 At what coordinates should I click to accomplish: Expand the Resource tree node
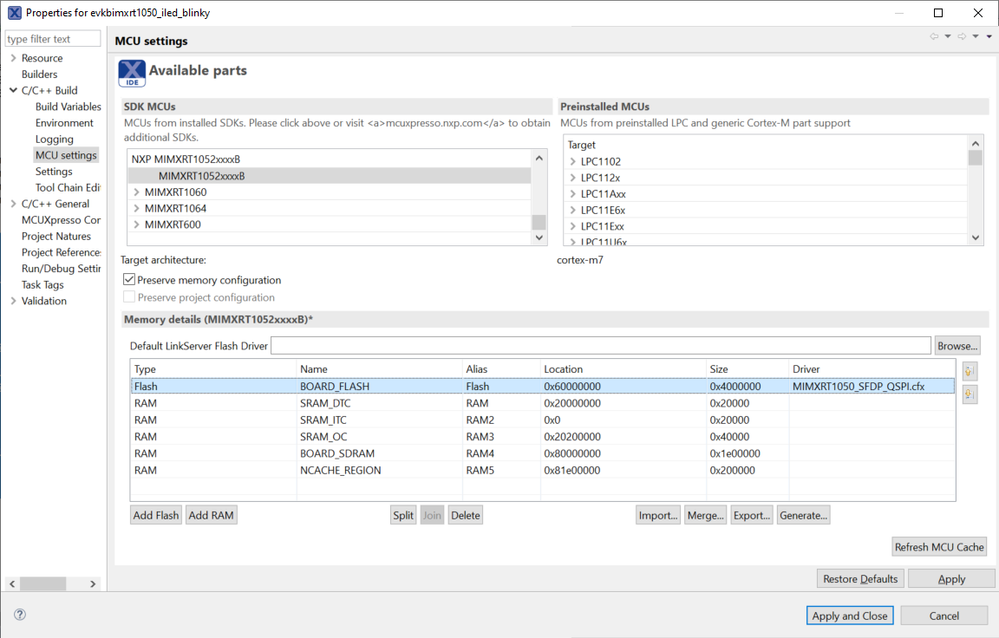[x=13, y=58]
